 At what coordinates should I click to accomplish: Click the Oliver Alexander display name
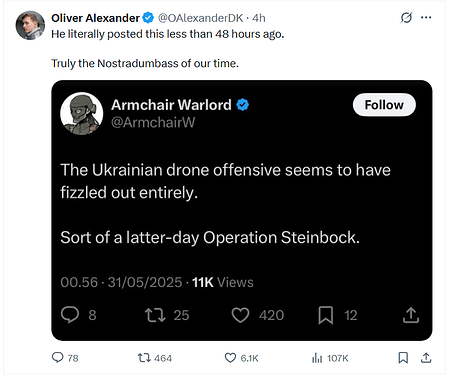(x=95, y=18)
